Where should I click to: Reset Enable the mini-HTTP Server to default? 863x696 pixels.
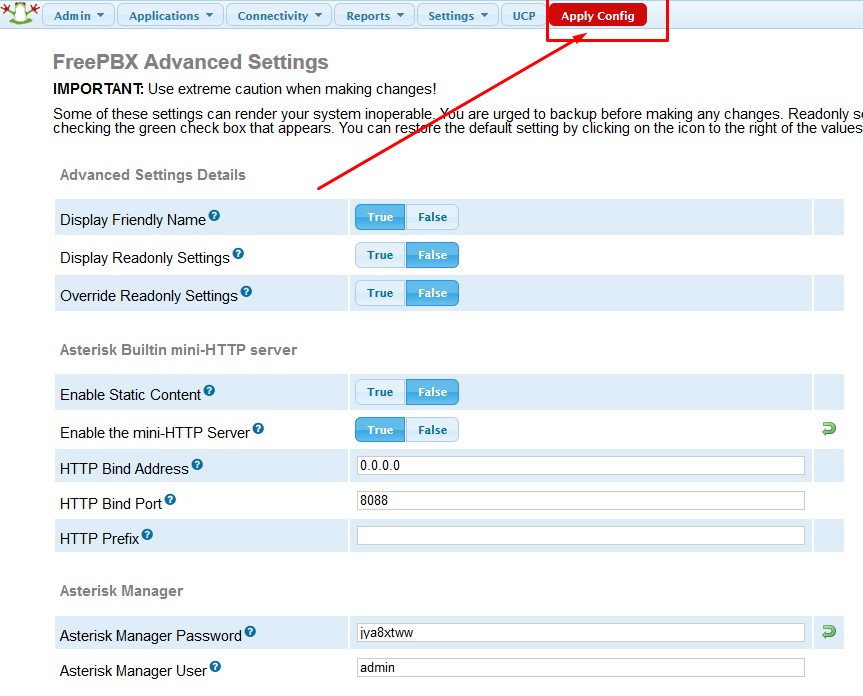(x=828, y=429)
